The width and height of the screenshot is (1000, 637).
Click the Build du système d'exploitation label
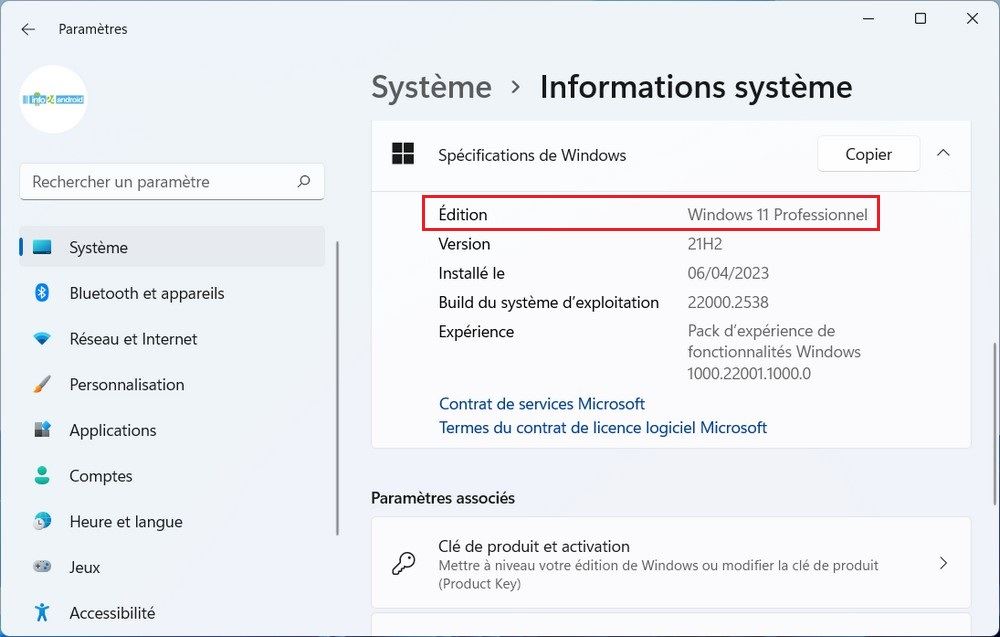tap(548, 303)
